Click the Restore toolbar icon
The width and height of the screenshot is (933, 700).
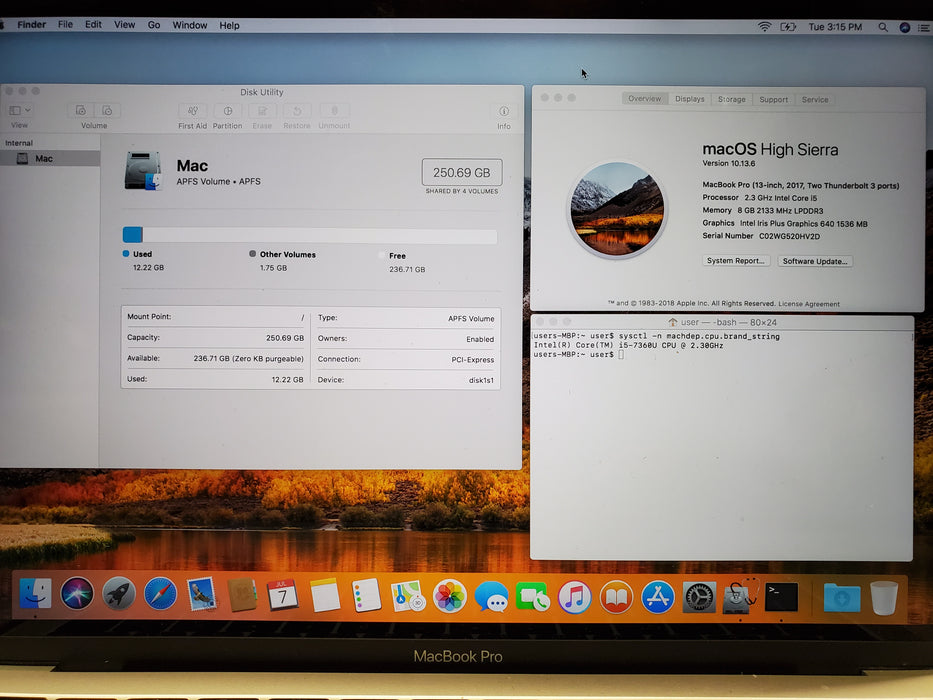coord(297,111)
